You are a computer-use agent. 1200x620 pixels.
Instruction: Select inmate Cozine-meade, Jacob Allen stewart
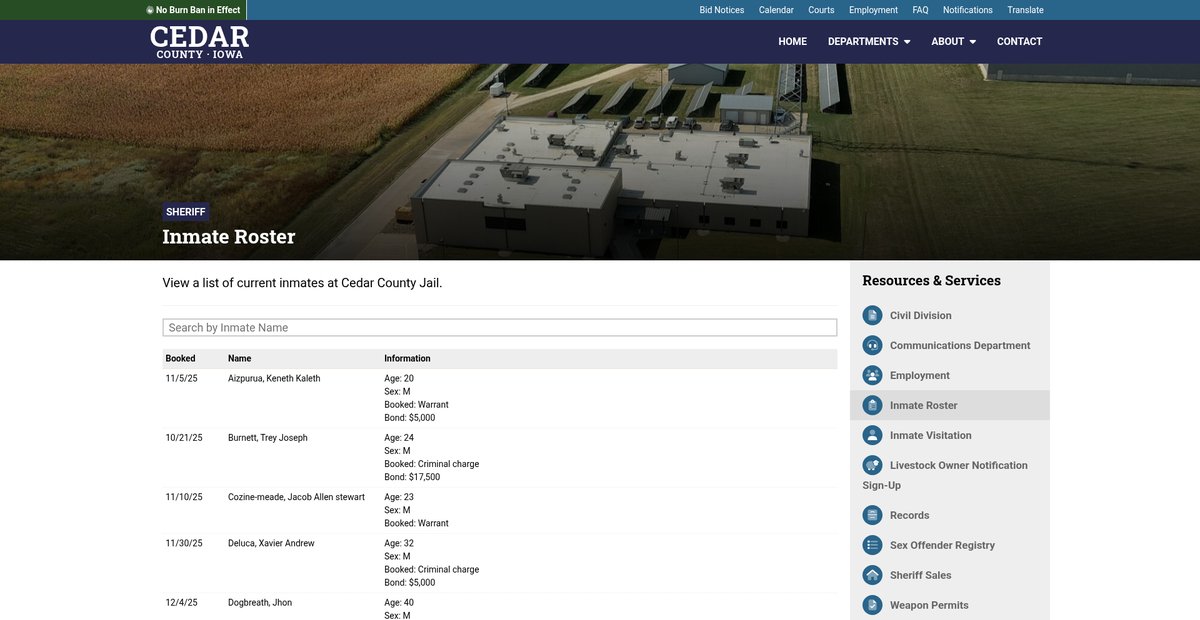pos(296,497)
